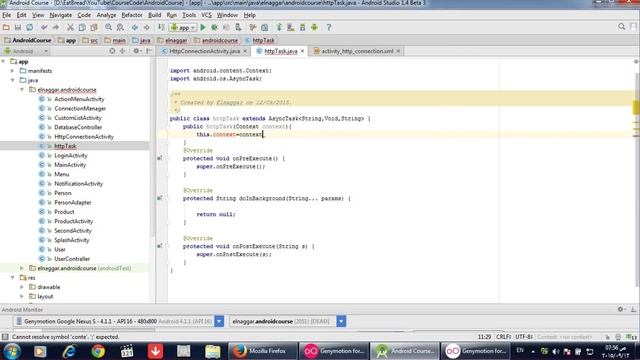Click the elnaggar breadcrumb

pyautogui.click(x=172, y=40)
